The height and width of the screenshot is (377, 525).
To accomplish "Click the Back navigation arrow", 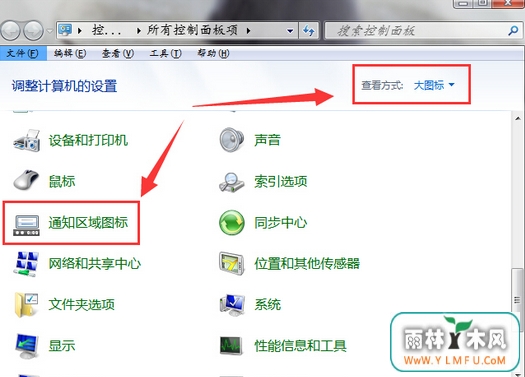I will (11, 31).
